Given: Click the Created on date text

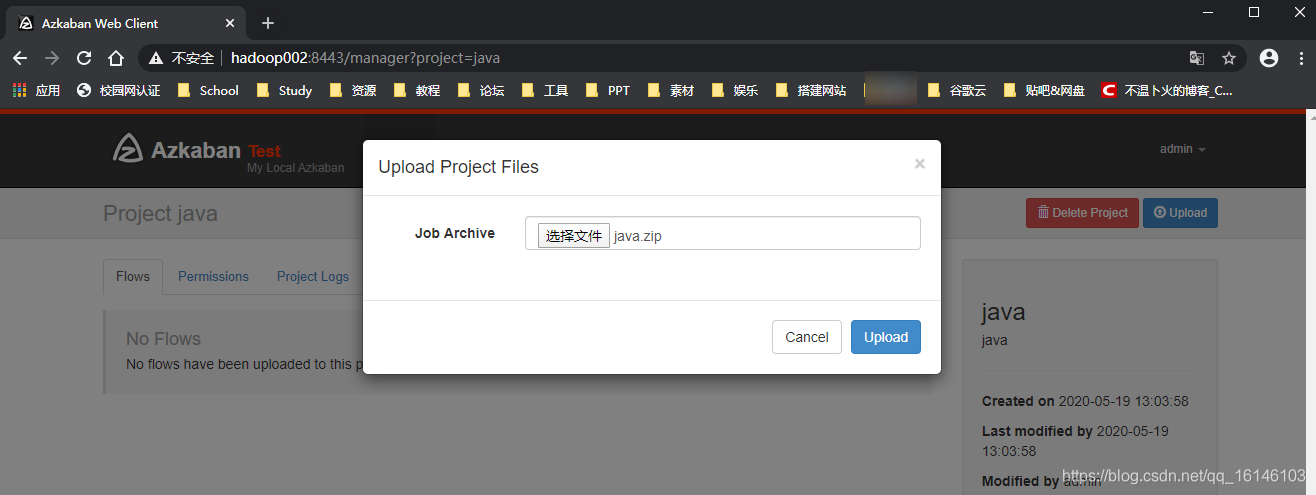Looking at the screenshot, I should [x=1085, y=401].
